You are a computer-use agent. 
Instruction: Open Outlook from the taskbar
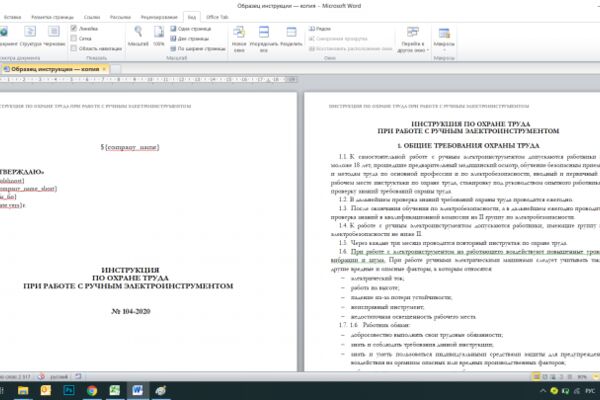click(46, 390)
